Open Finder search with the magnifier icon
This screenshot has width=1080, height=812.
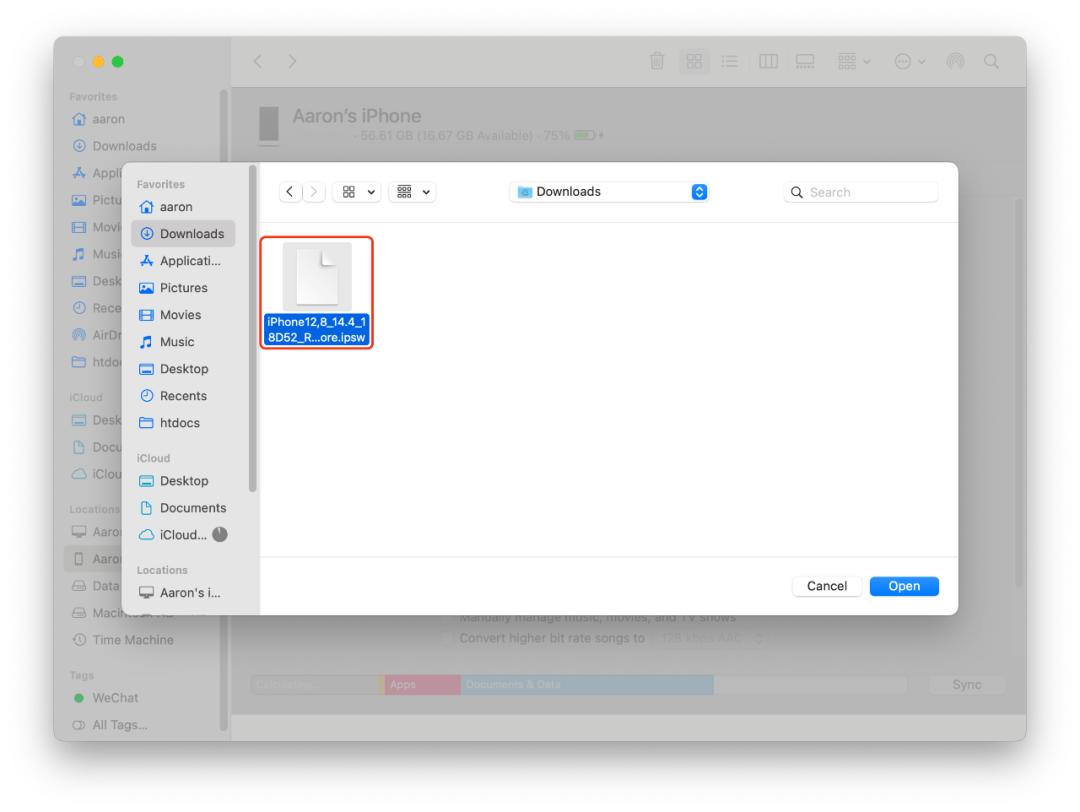click(991, 61)
